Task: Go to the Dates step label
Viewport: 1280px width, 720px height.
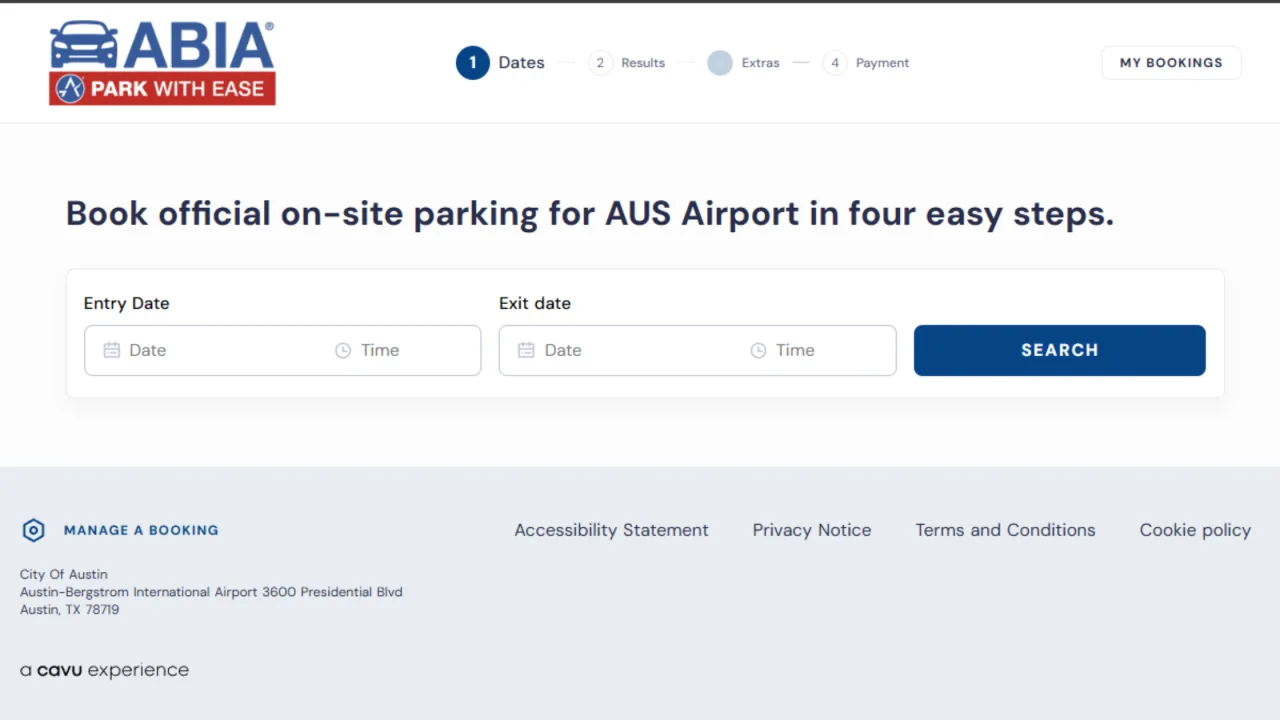Action: [522, 63]
